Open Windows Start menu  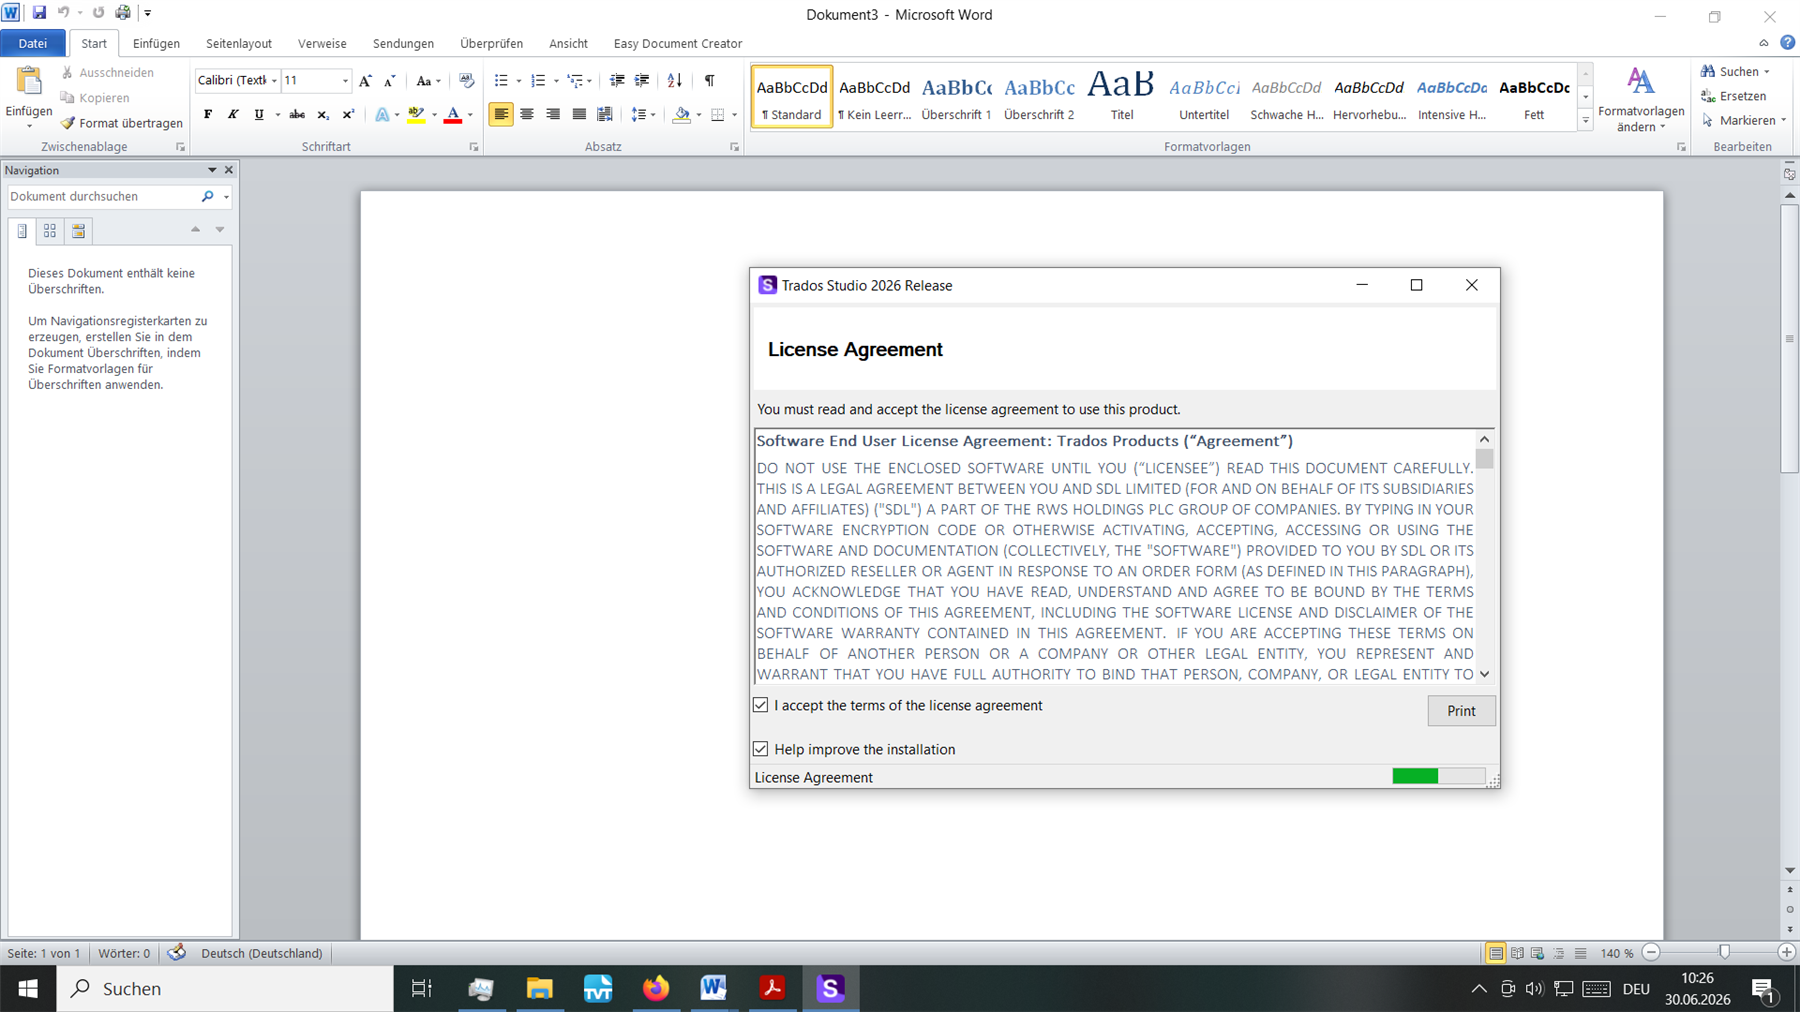[28, 988]
